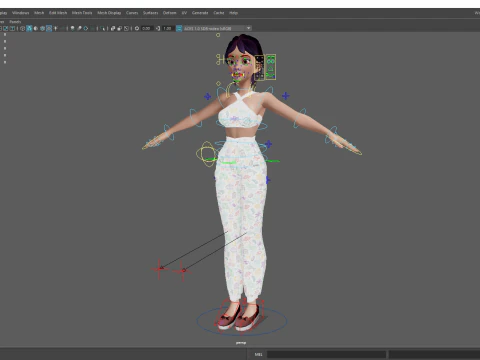This screenshot has width=480, height=360.
Task: Switch viewport to wireframe display
Action: point(22,28)
